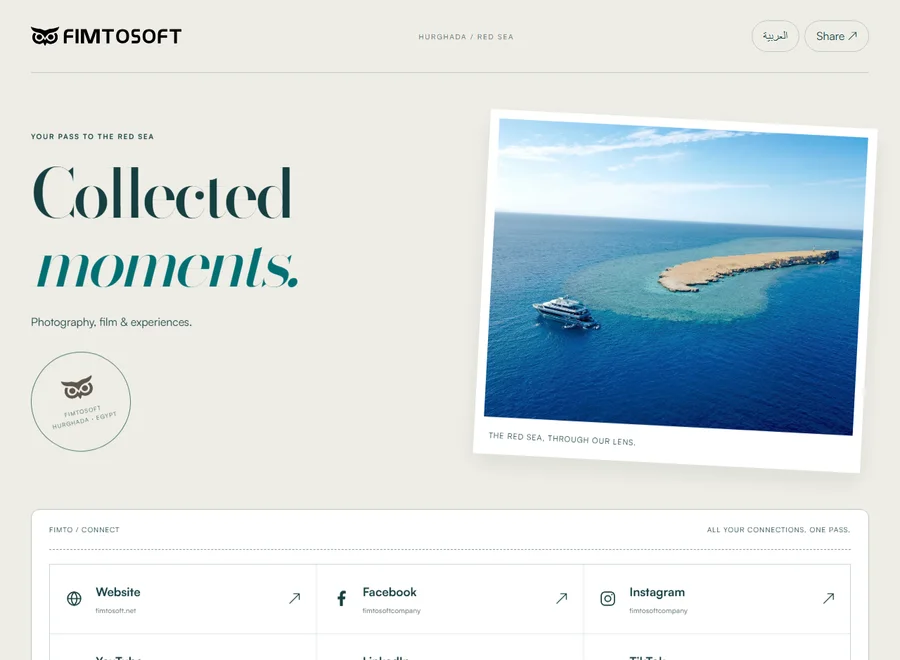
Task: Open the Instagram link arrow icon
Action: 828,599
